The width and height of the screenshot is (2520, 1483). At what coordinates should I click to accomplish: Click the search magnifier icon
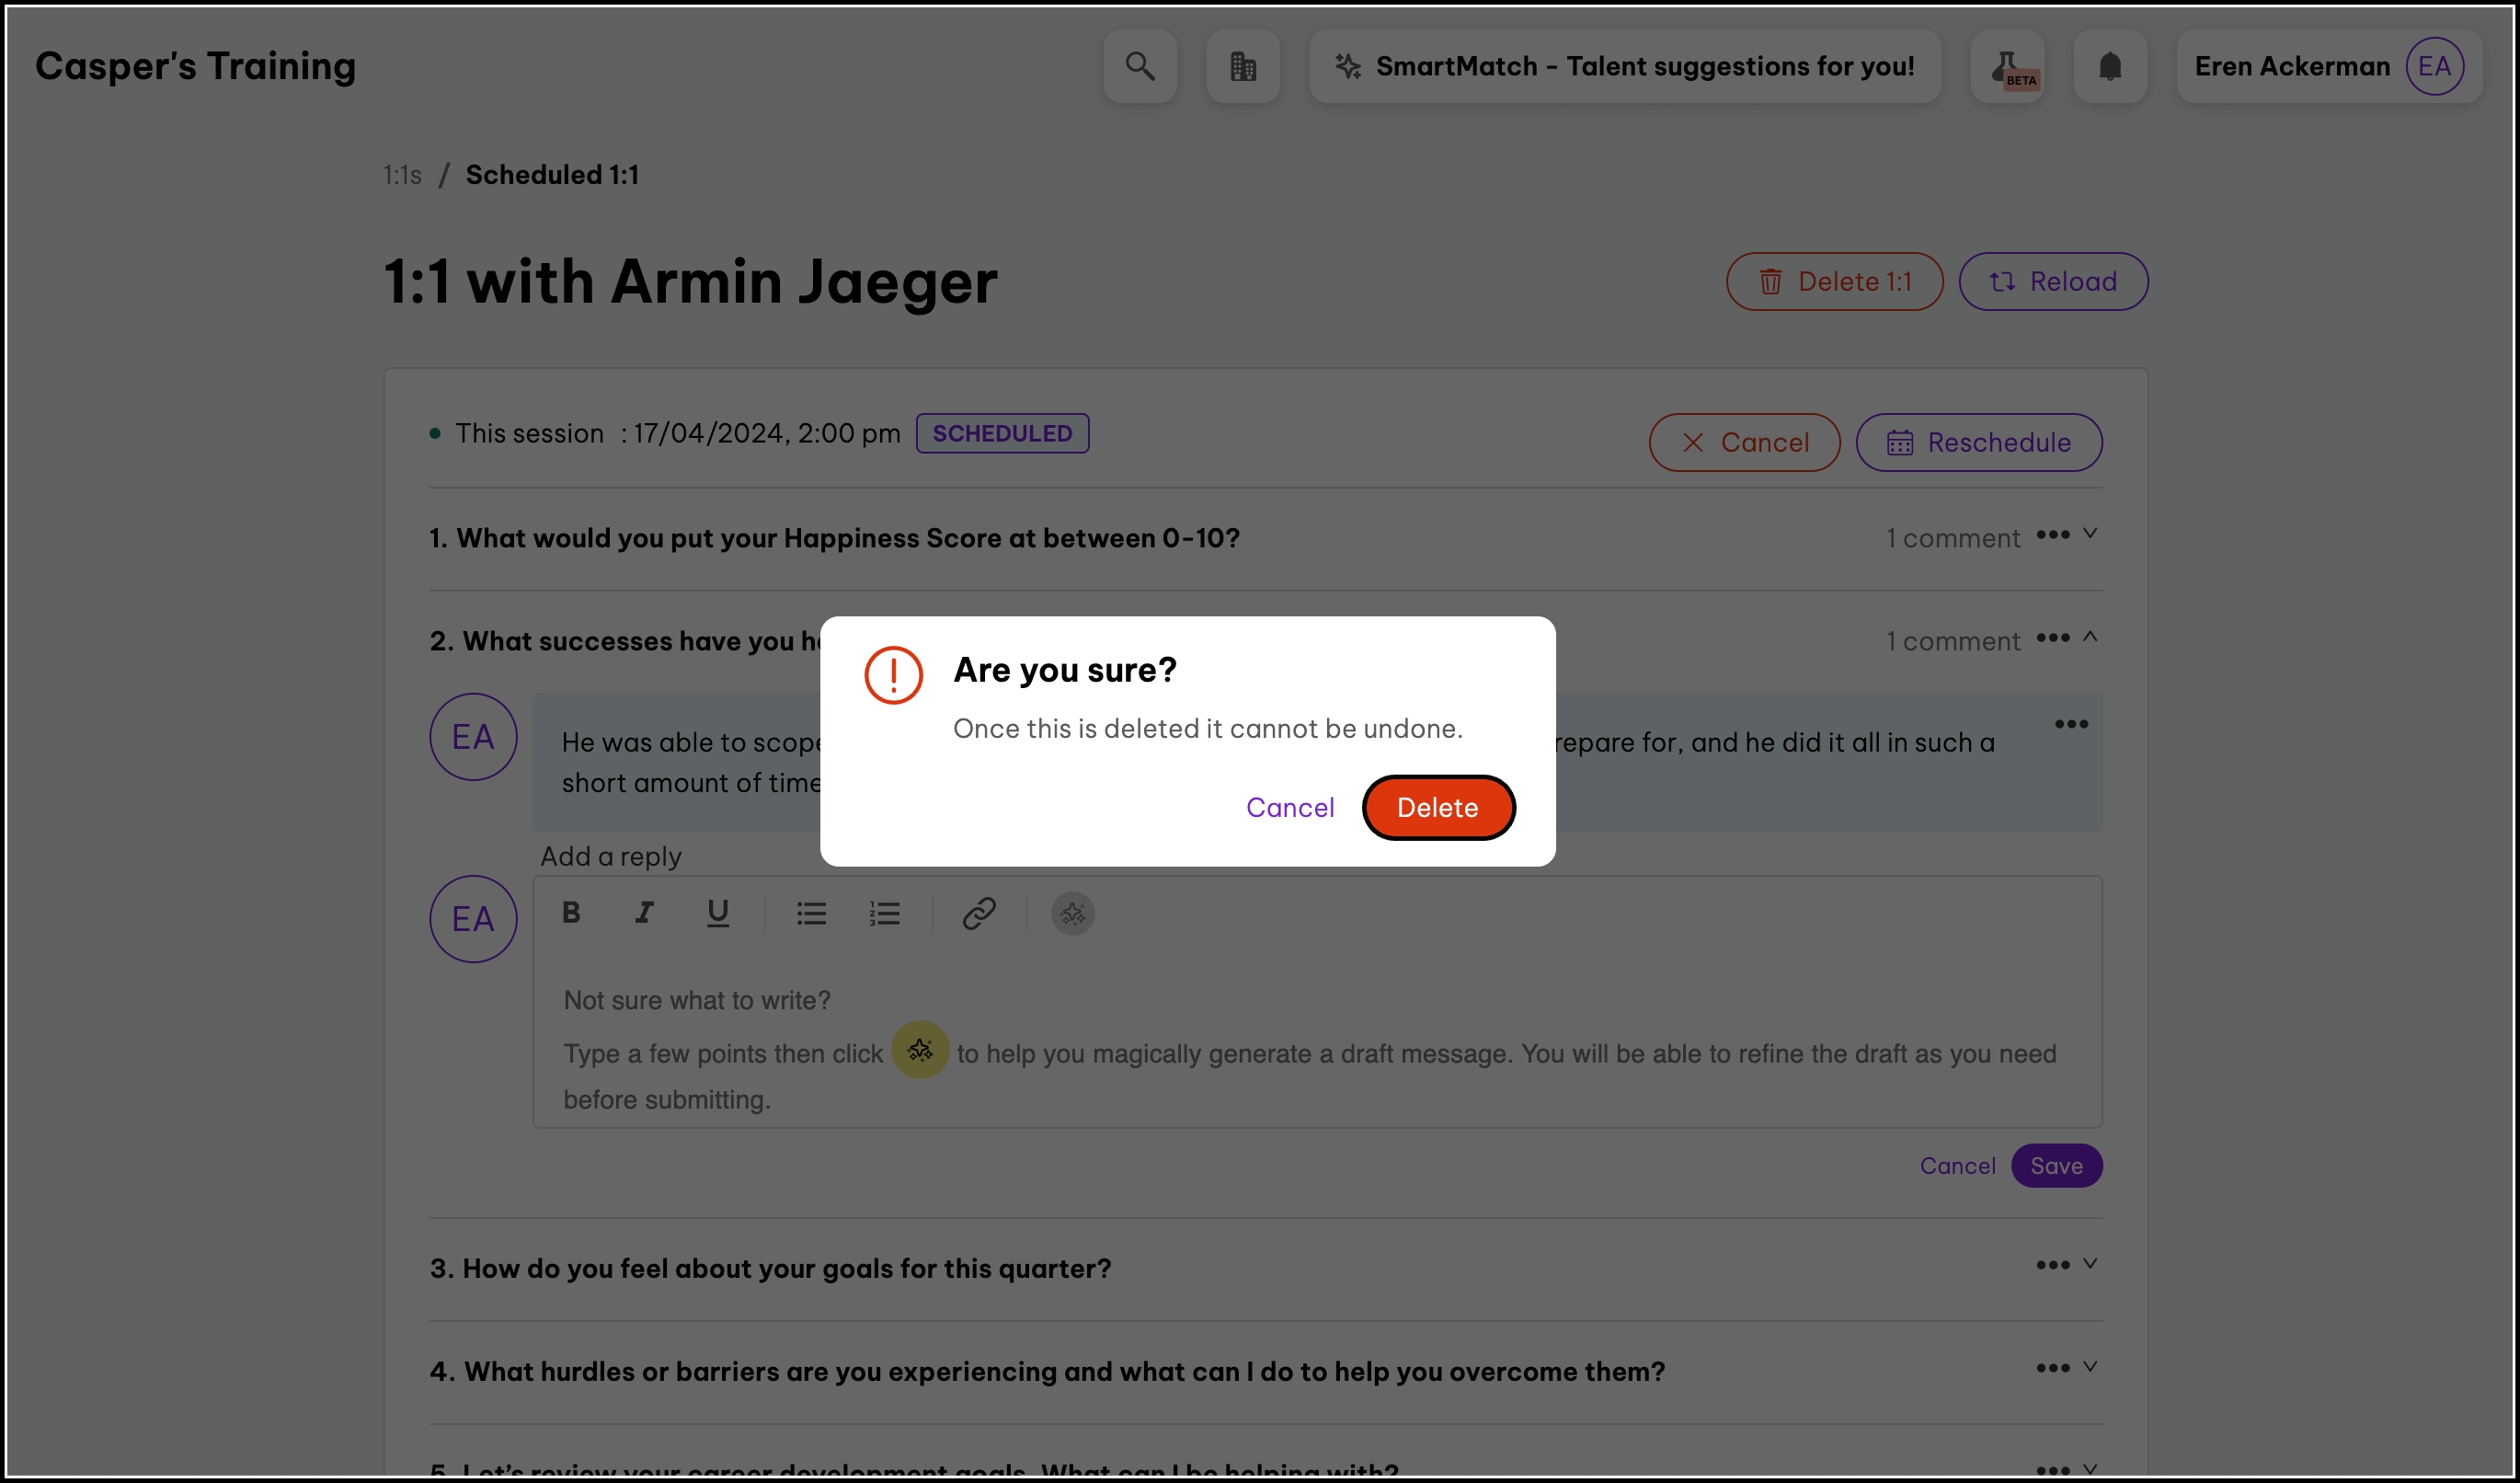coord(1140,66)
